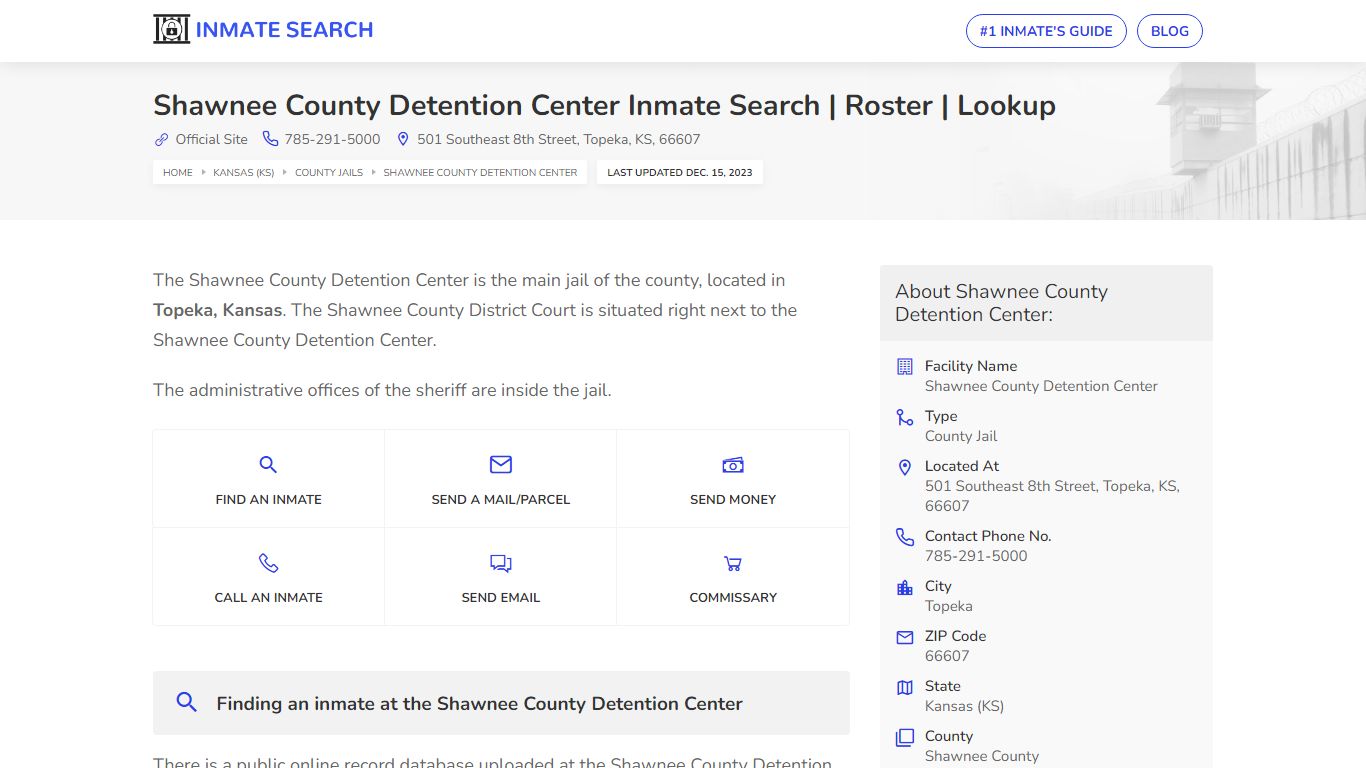Click the Call an Inmate phone icon

click(268, 563)
